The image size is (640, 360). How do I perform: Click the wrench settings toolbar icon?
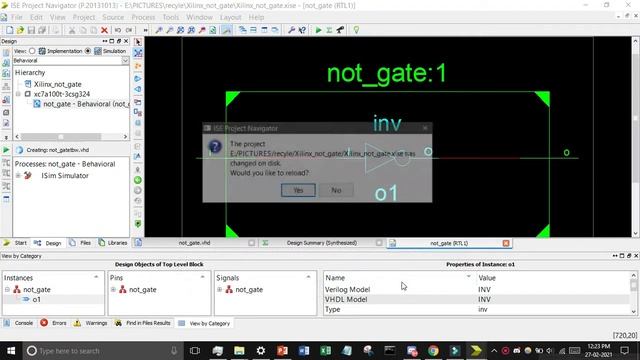pos(291,30)
